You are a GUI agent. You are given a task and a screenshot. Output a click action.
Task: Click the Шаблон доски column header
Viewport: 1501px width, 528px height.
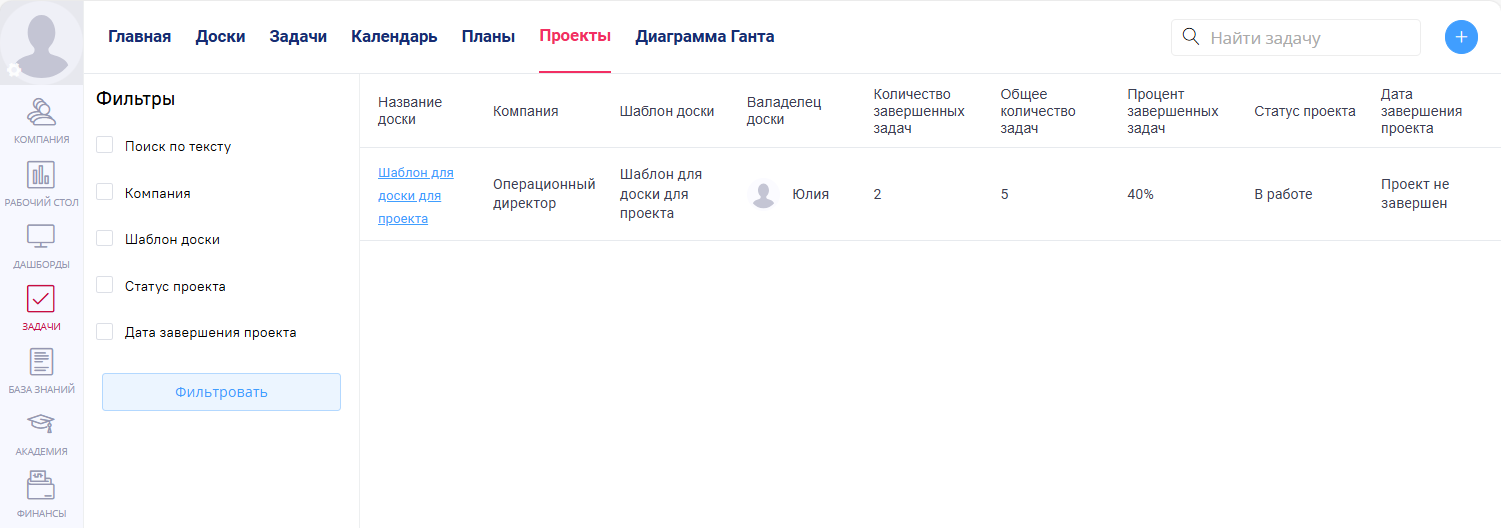coord(667,111)
